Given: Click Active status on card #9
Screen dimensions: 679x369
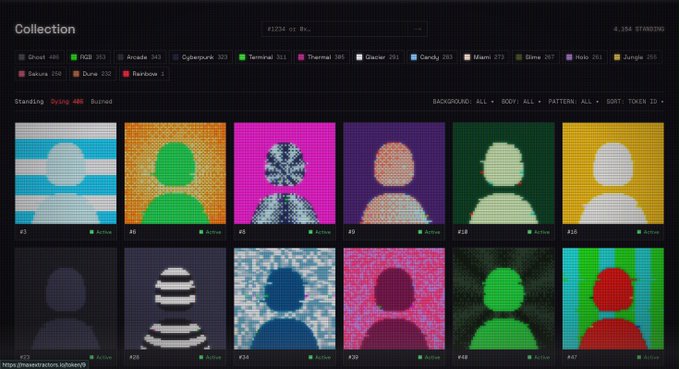Looking at the screenshot, I should pos(429,232).
